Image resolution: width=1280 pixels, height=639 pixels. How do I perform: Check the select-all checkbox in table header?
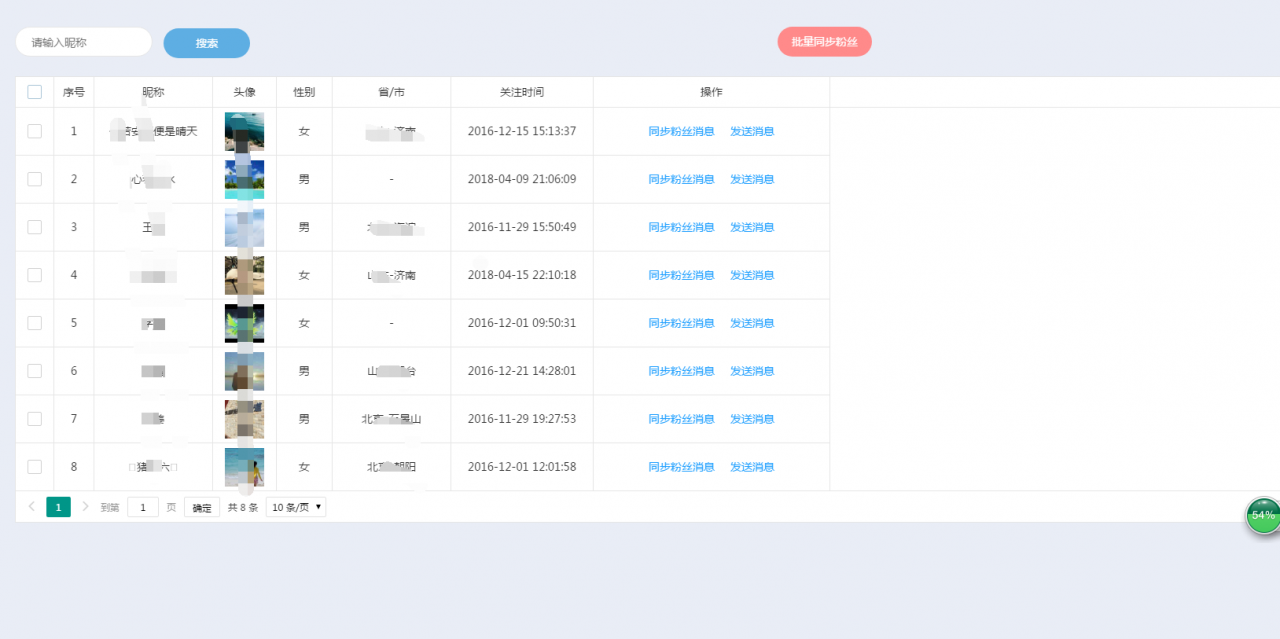click(x=34, y=91)
